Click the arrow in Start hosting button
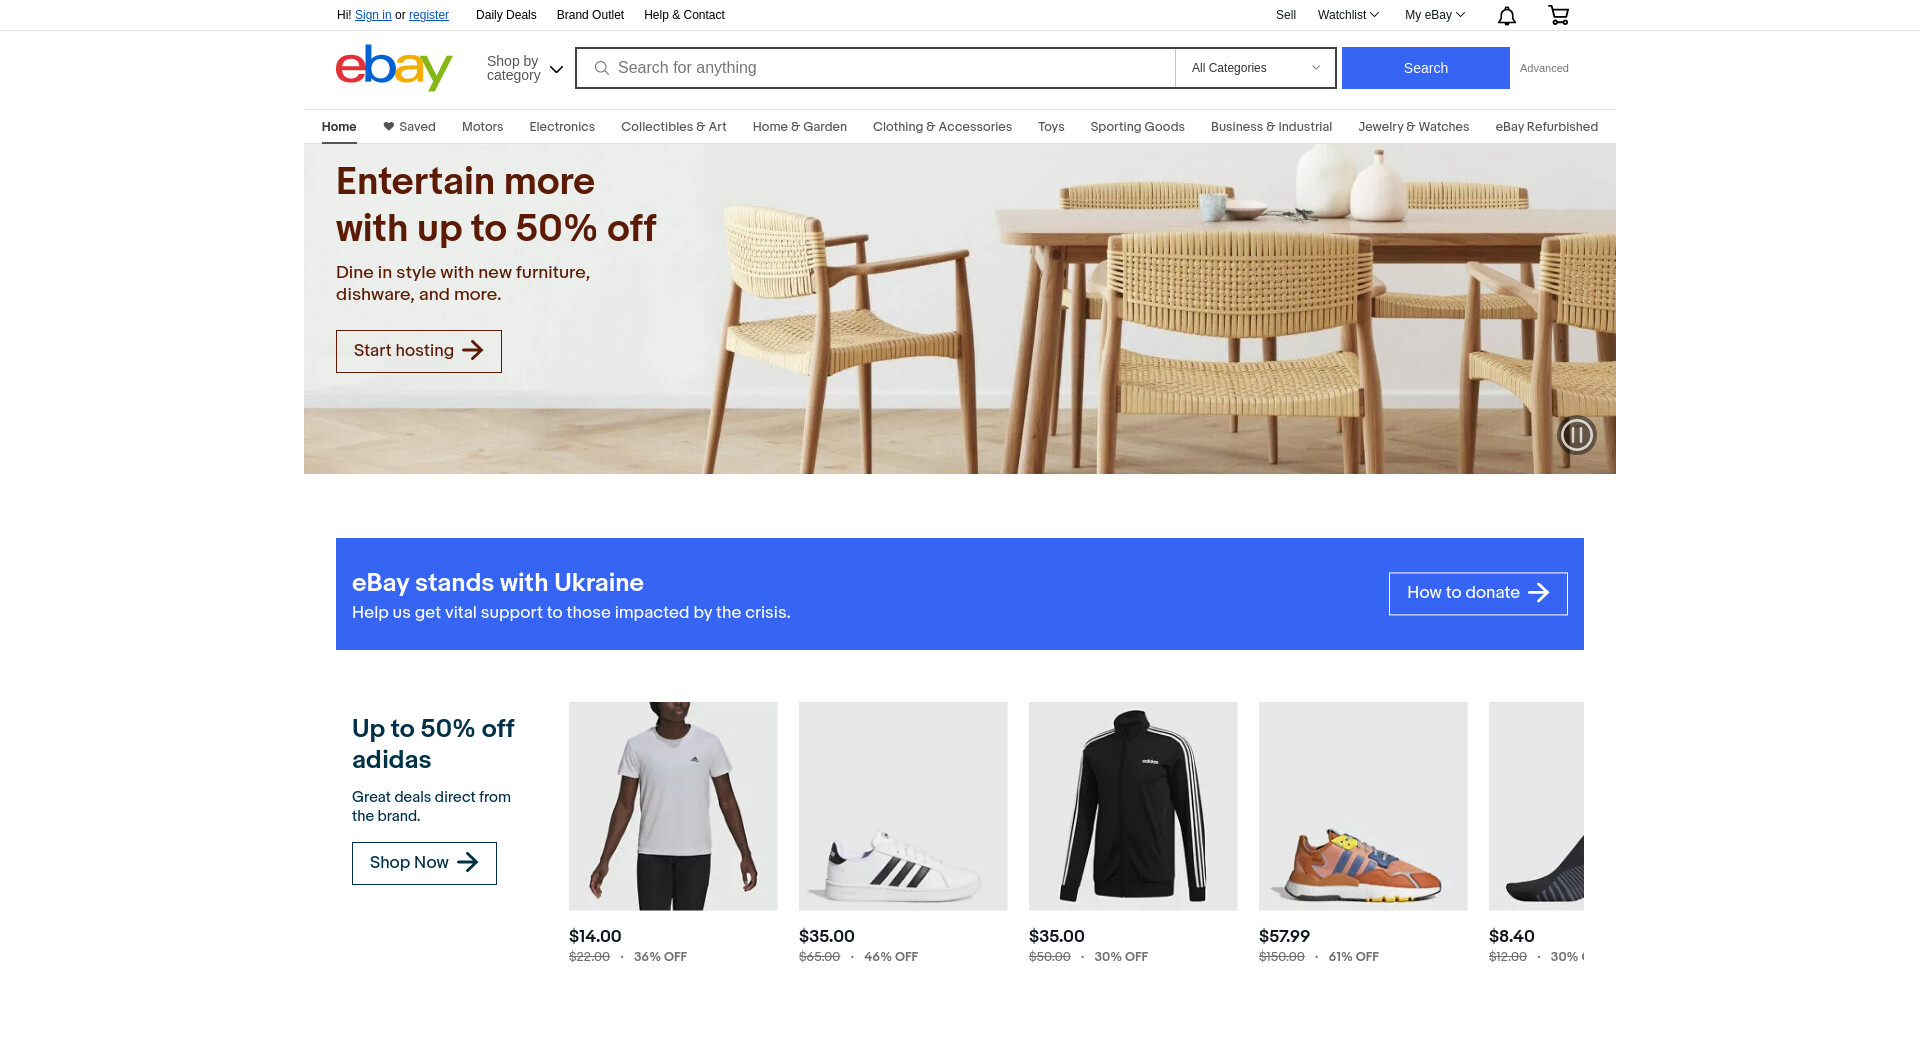Screen dimensions: 1920x1040 473,351
